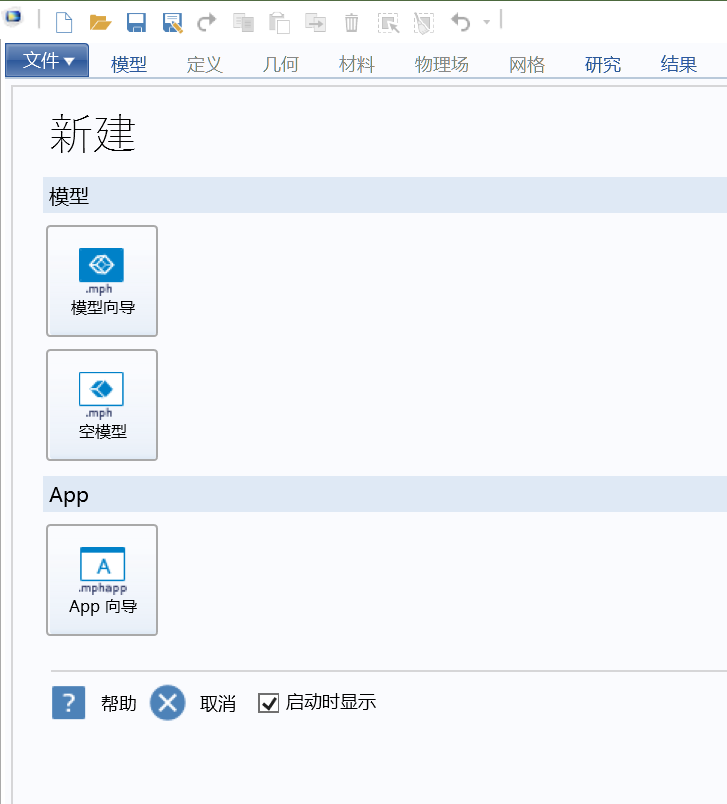Save the model with the floppy disk icon
Screen dimensions: 727x804
136,23
